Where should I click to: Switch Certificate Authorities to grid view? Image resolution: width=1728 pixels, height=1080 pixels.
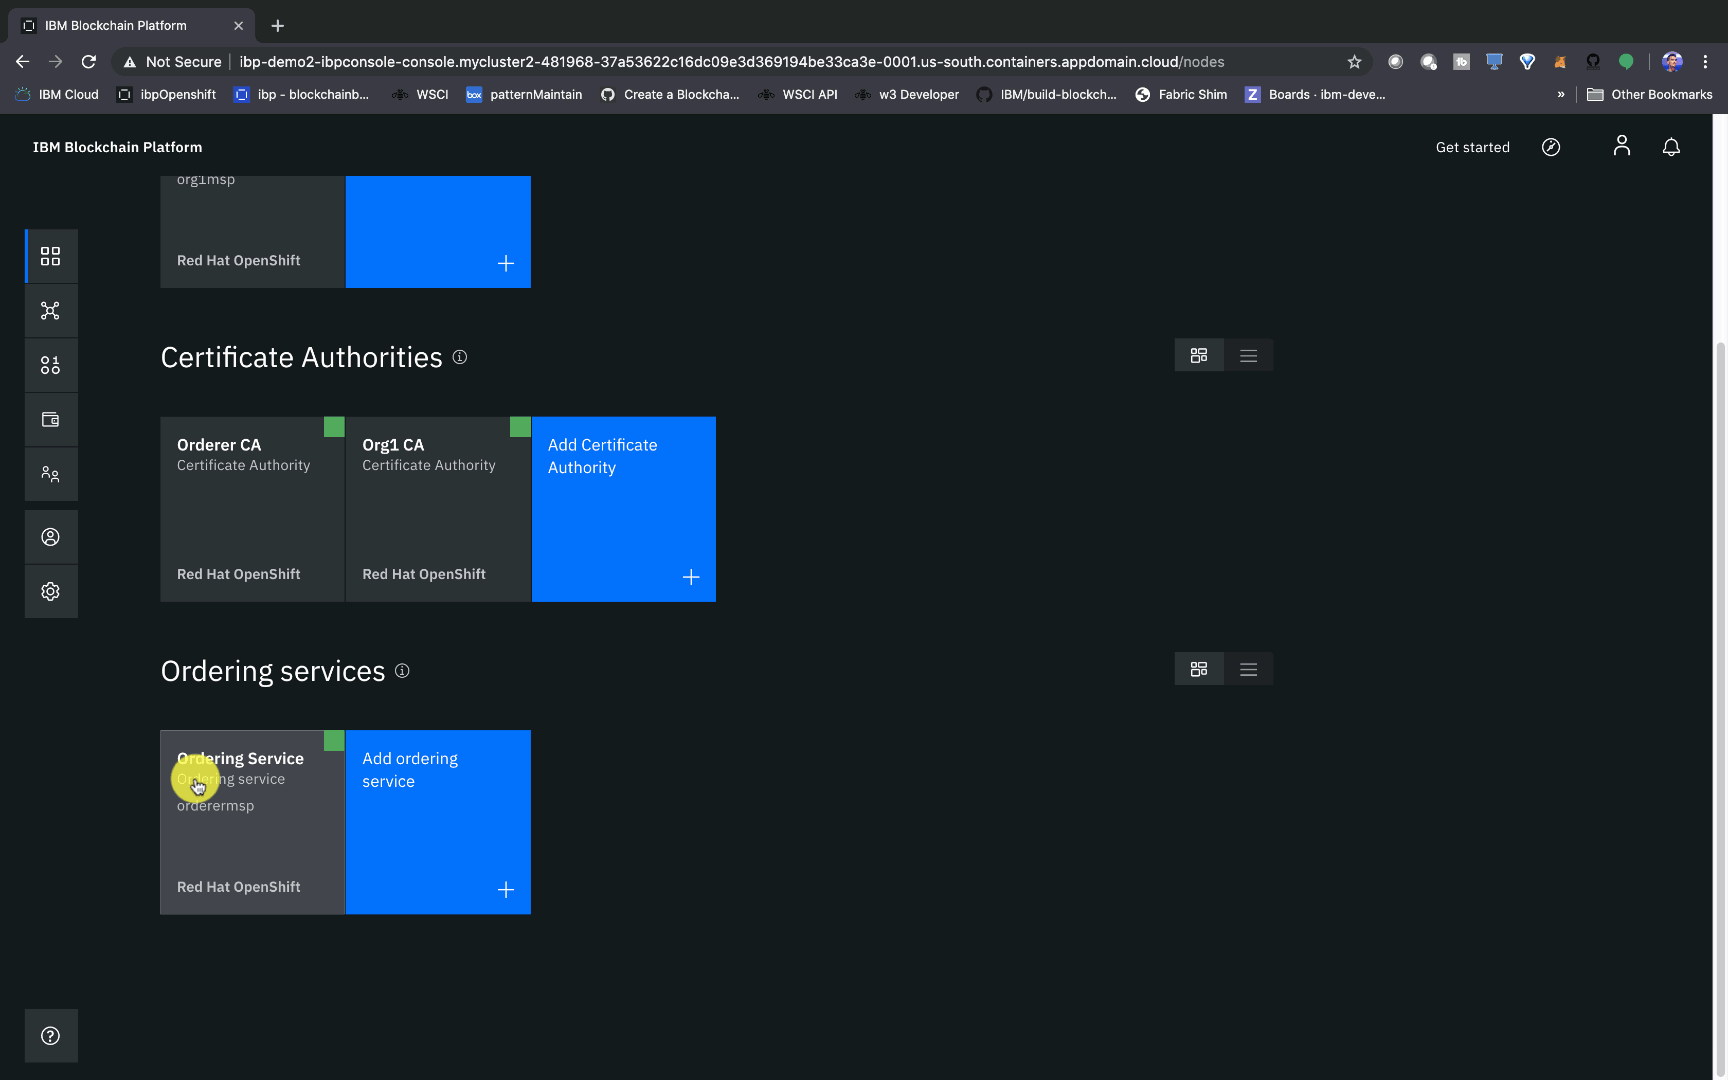coord(1199,355)
